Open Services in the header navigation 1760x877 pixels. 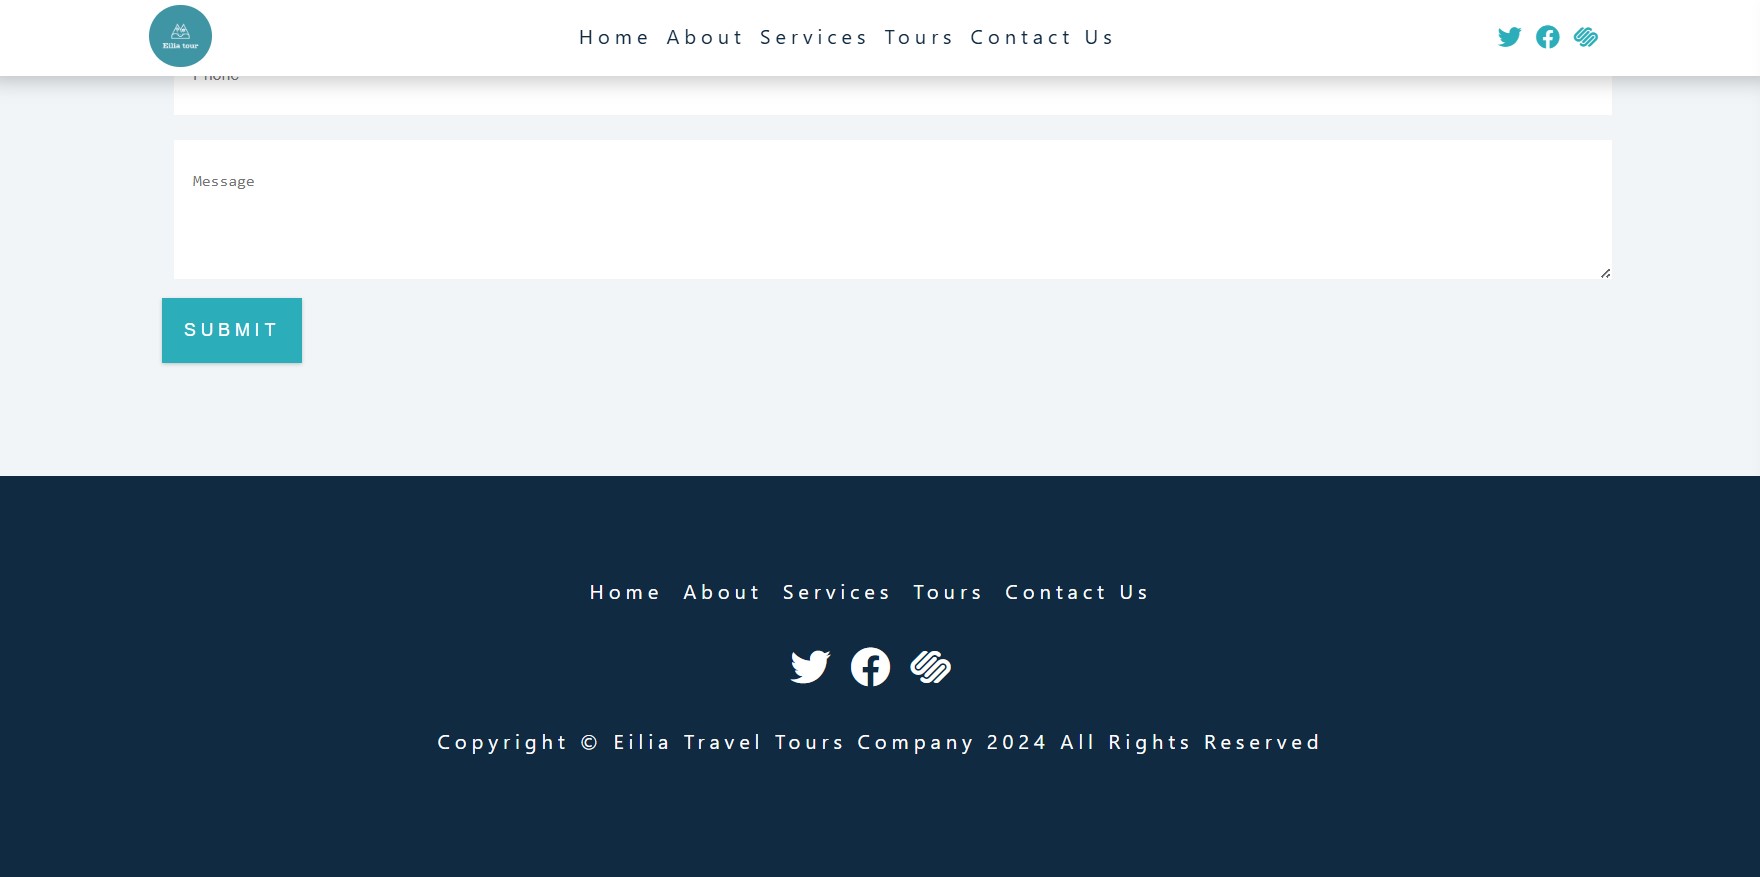(813, 38)
